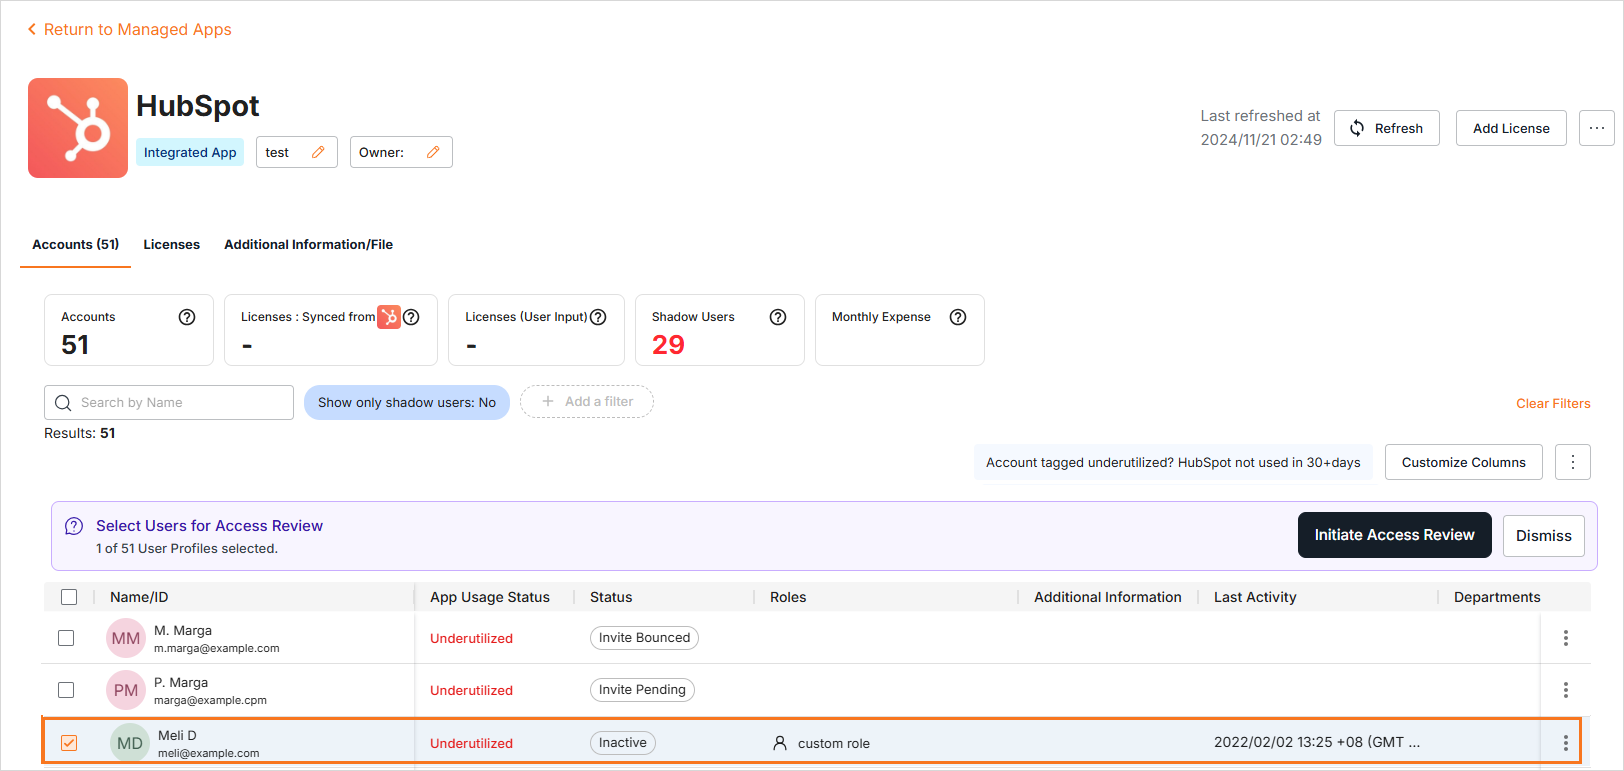The image size is (1624, 771).
Task: Click the search magnifier icon
Action: tap(63, 402)
